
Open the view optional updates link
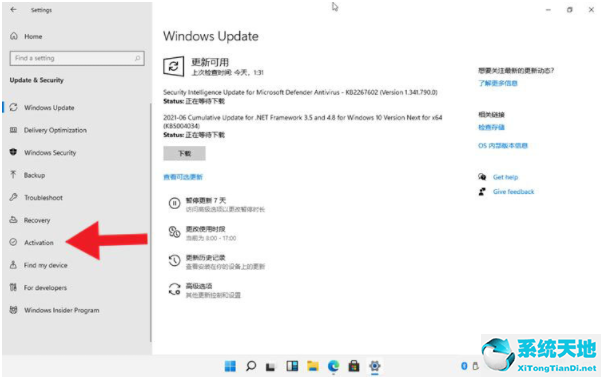tap(183, 177)
